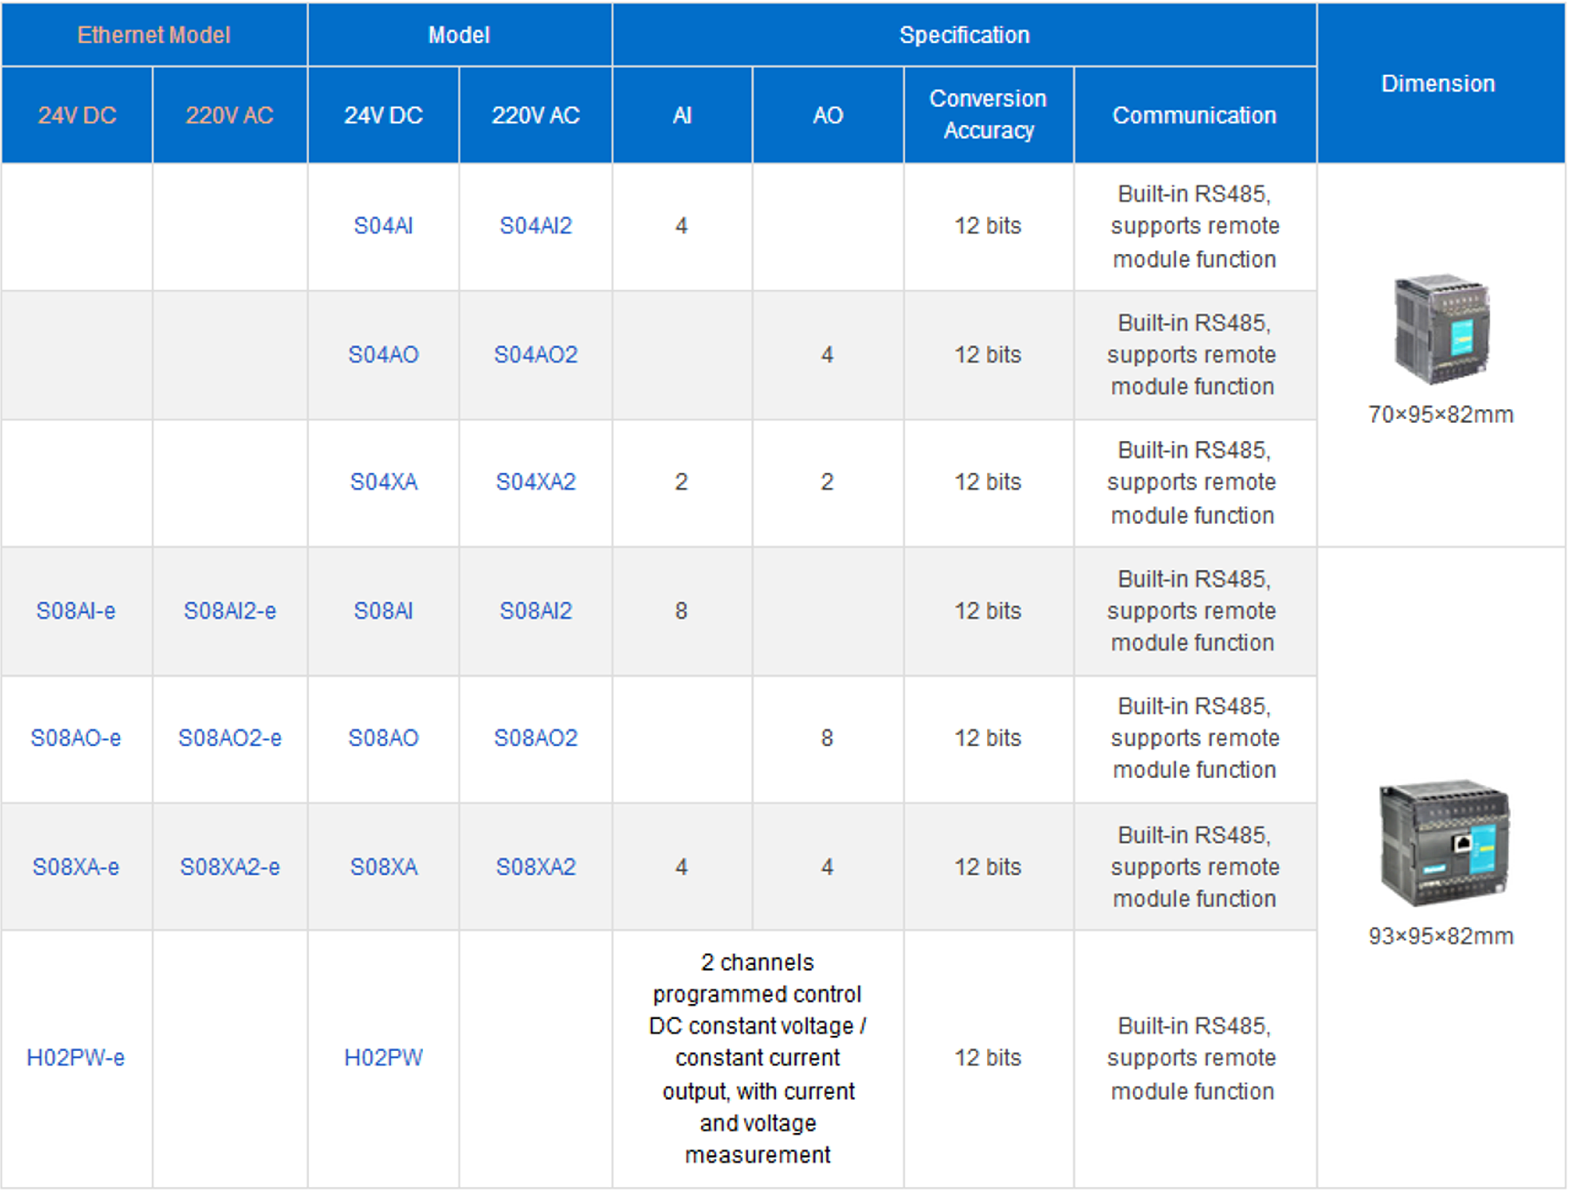Open the H02PW model link
The height and width of the screenshot is (1191, 1570).
click(x=383, y=1058)
